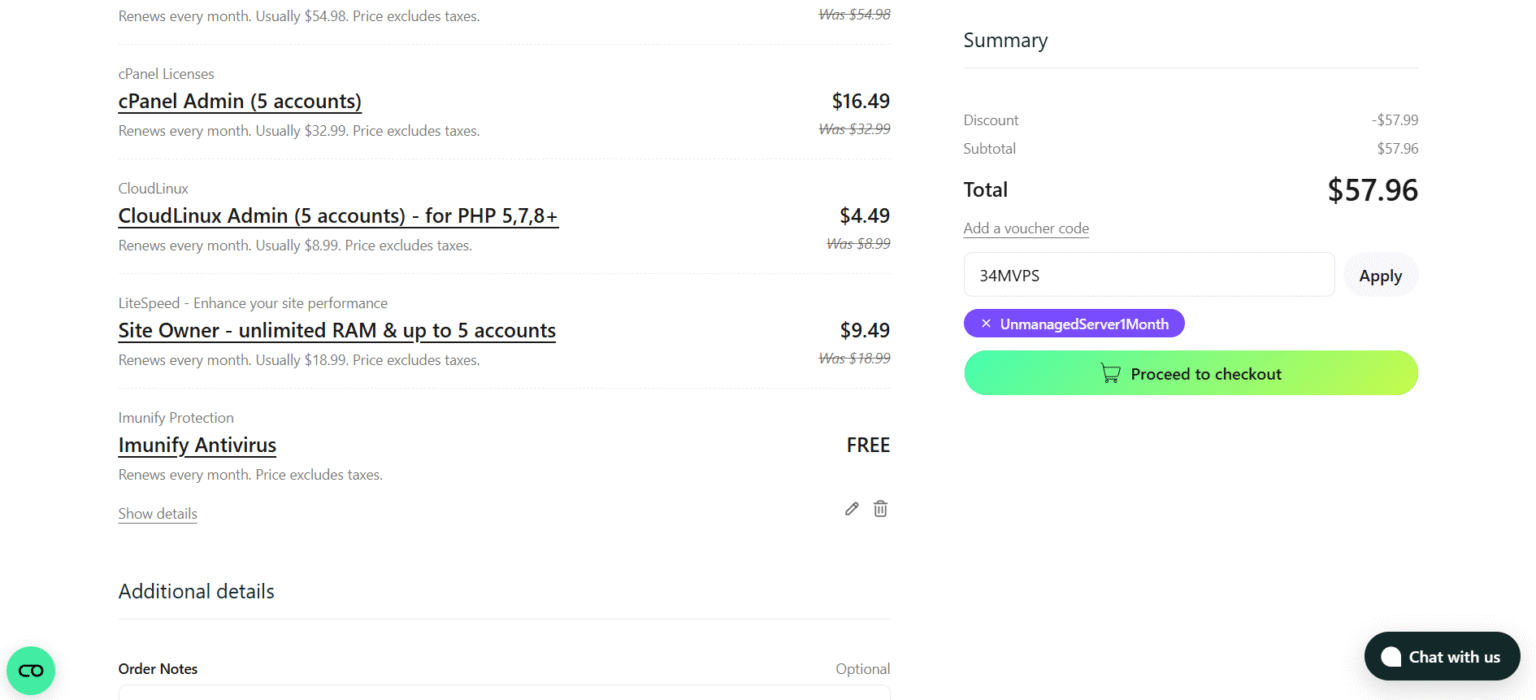The image size is (1536, 700).
Task: Click the $57.96 total amount
Action: [1372, 190]
